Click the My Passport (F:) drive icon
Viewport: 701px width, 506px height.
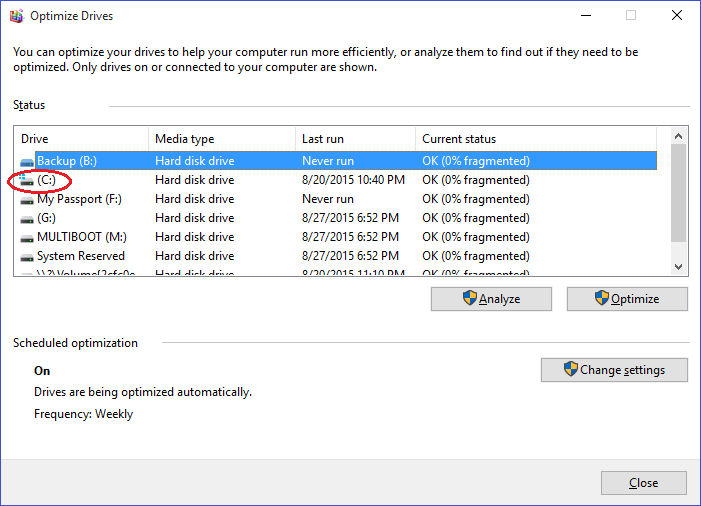pos(27,199)
